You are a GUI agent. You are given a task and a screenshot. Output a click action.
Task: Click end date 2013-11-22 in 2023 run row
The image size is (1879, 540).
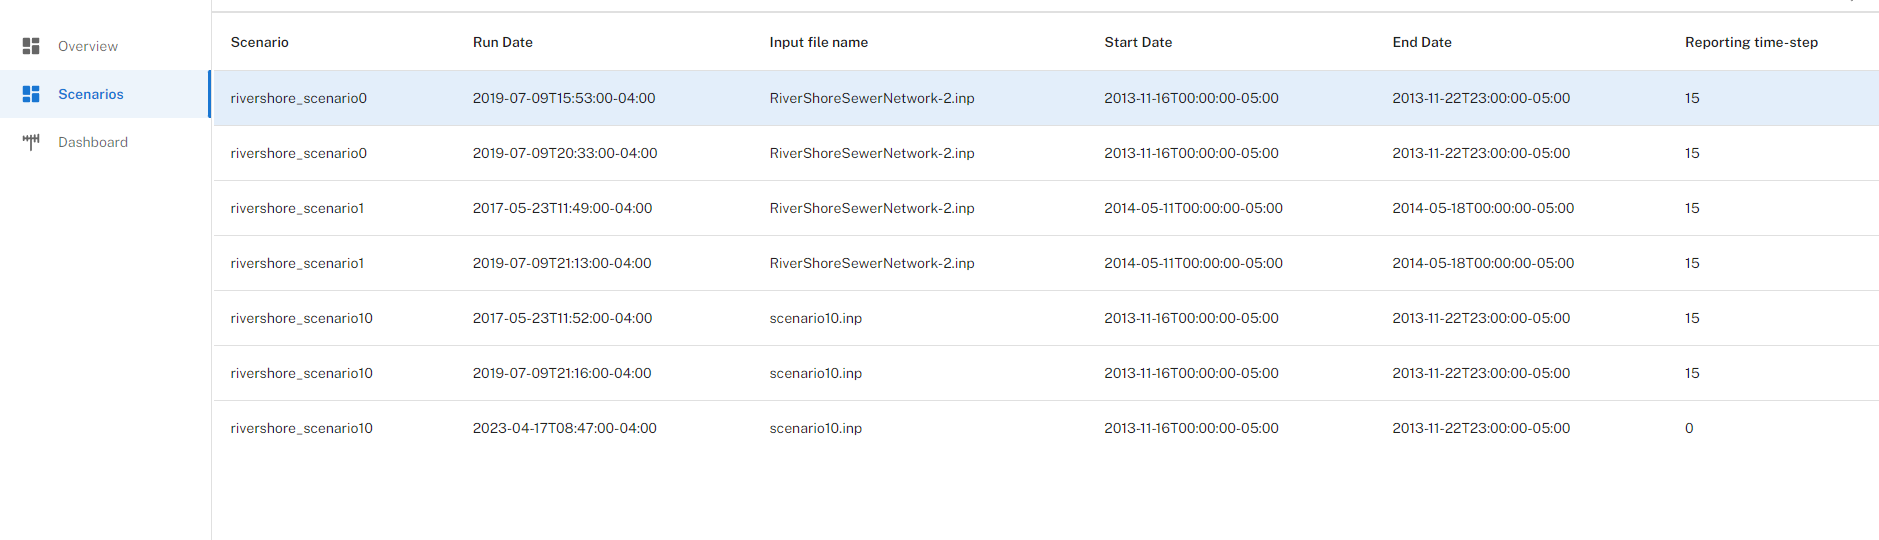tap(1481, 428)
